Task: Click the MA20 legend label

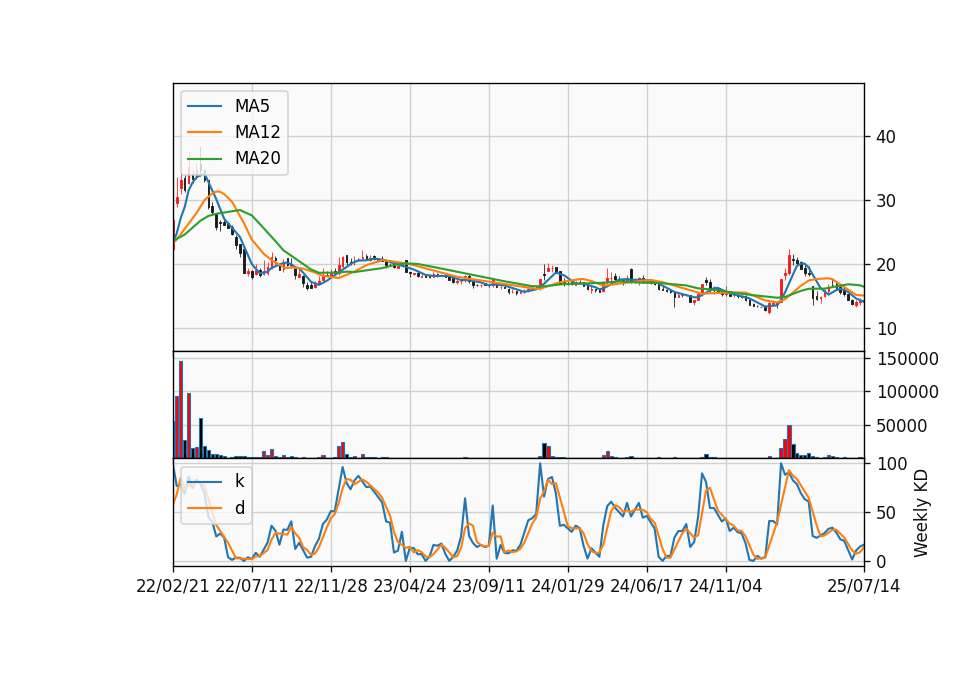Action: [x=257, y=158]
